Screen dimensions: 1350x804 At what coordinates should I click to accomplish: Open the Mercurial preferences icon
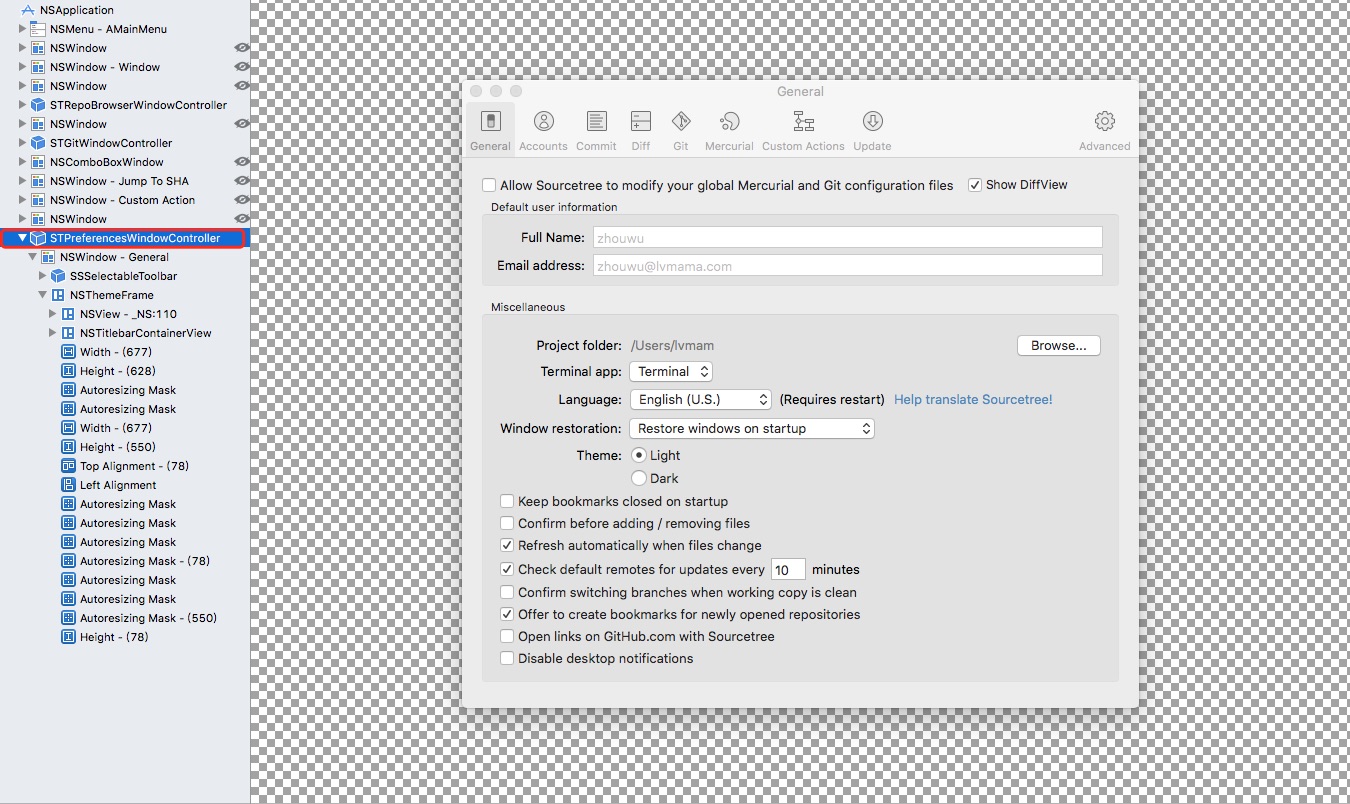point(729,122)
